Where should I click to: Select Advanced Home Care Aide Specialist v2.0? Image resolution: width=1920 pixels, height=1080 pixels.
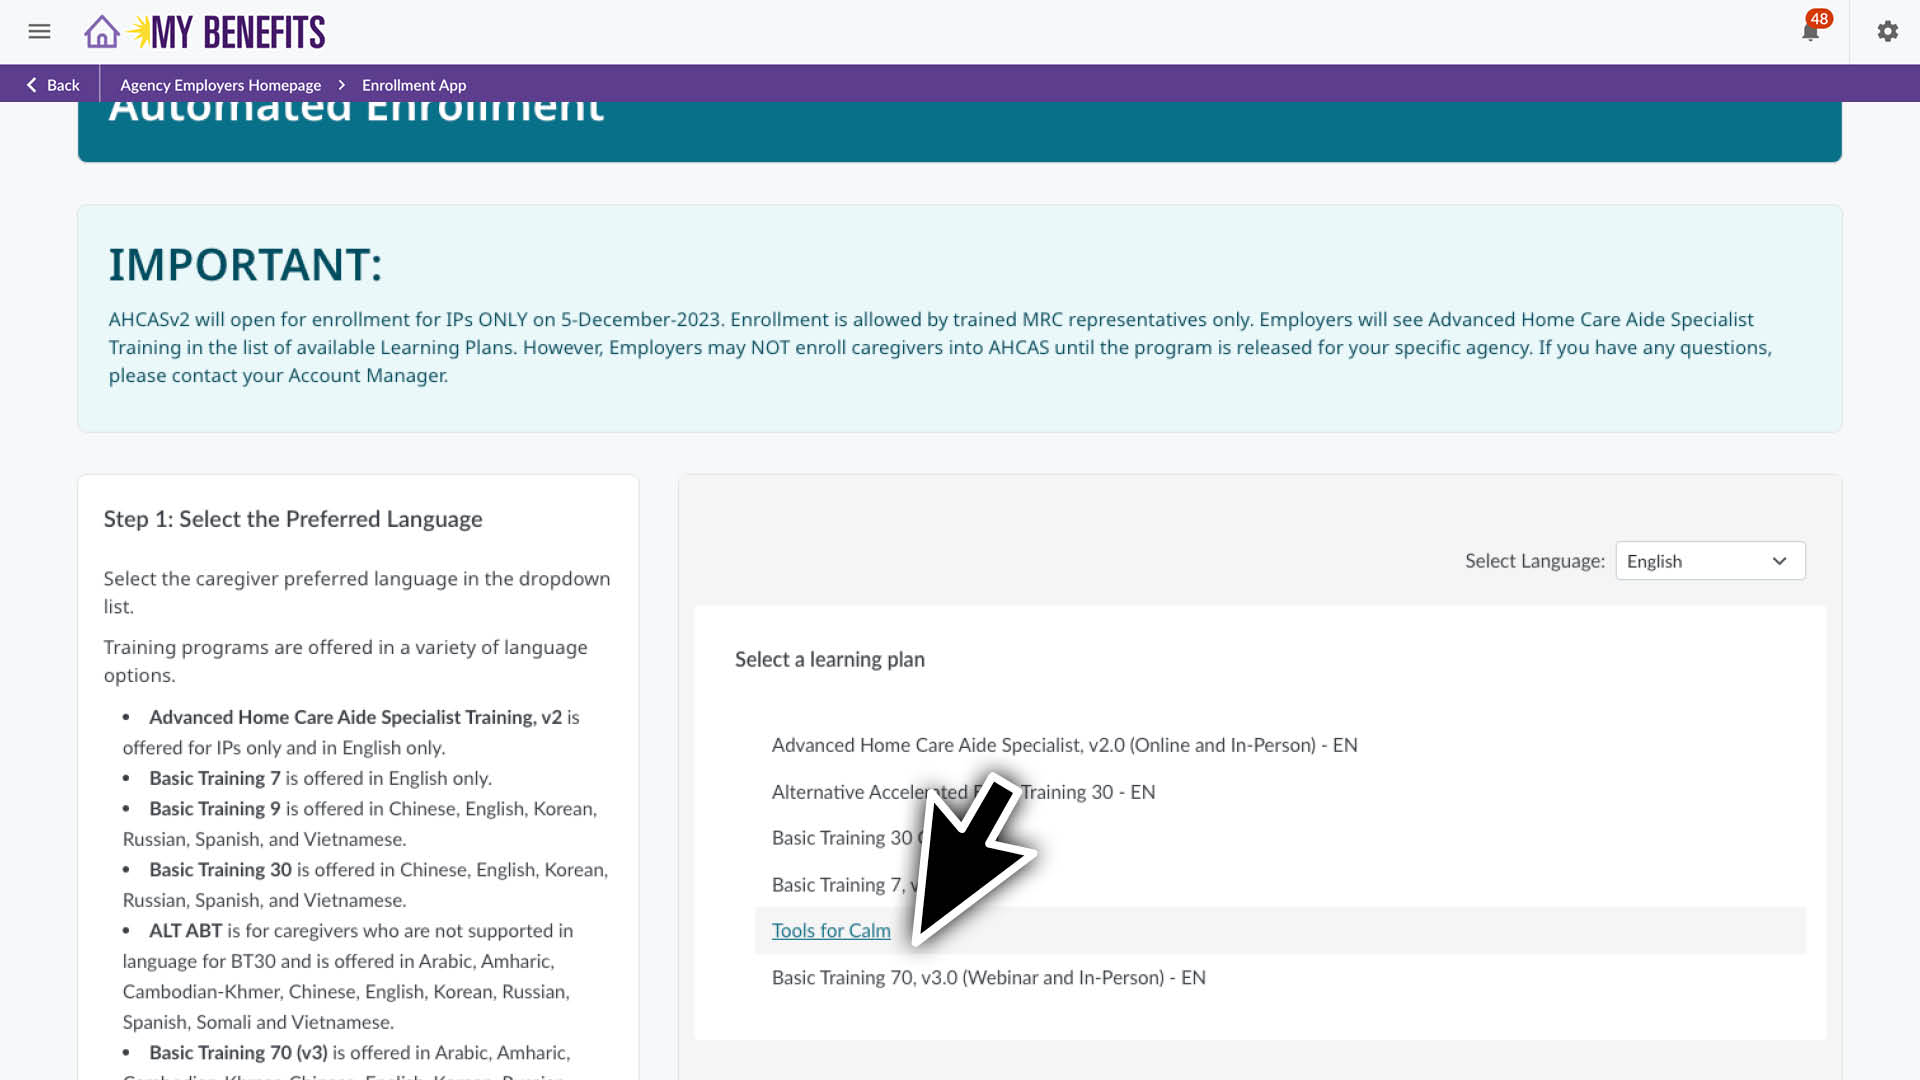pos(1063,745)
